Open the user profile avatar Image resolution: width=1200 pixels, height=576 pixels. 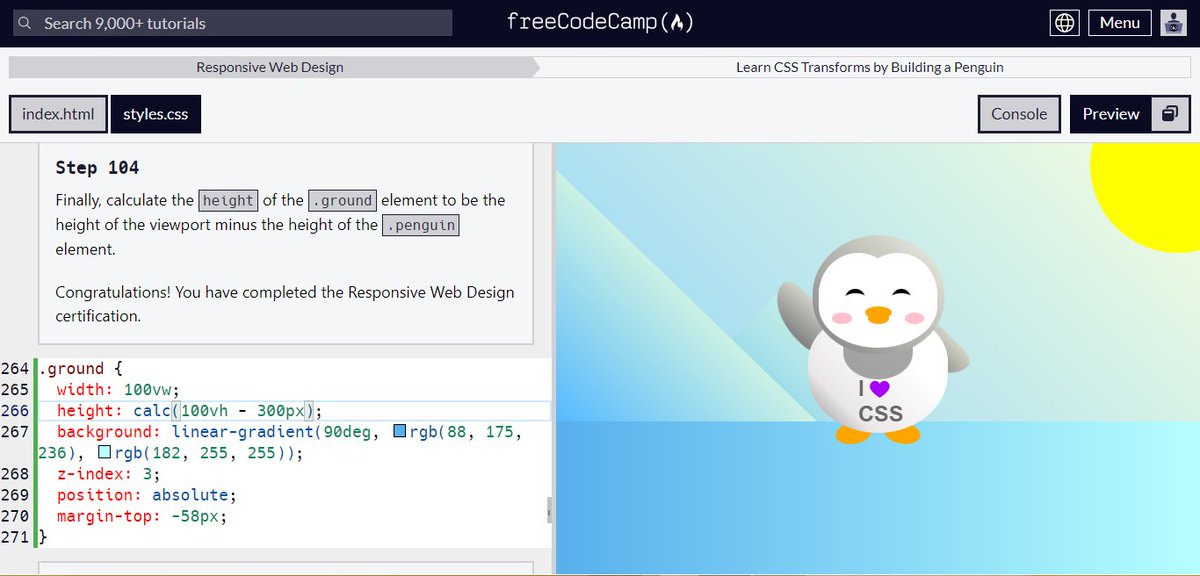click(x=1173, y=23)
